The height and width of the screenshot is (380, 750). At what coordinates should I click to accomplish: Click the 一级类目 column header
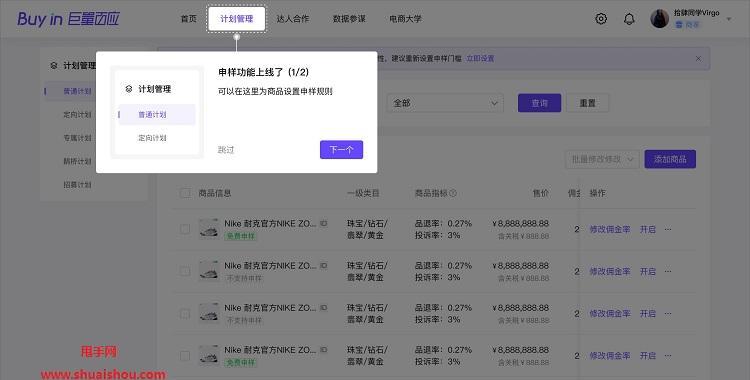tap(363, 193)
